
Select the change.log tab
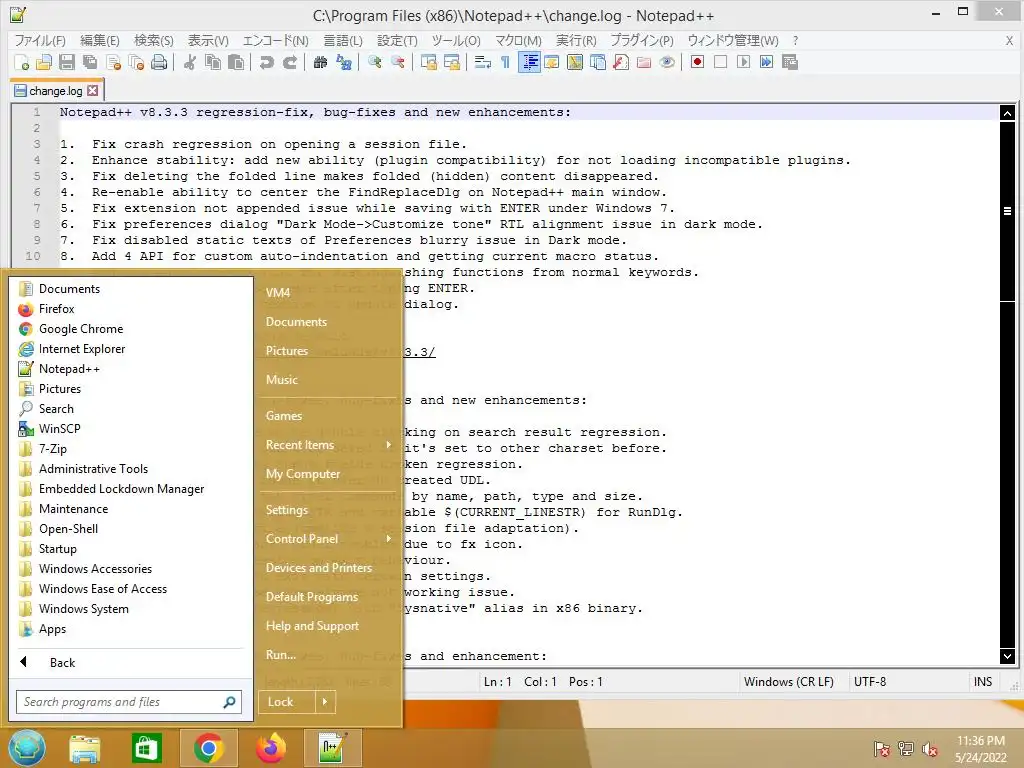click(x=56, y=91)
